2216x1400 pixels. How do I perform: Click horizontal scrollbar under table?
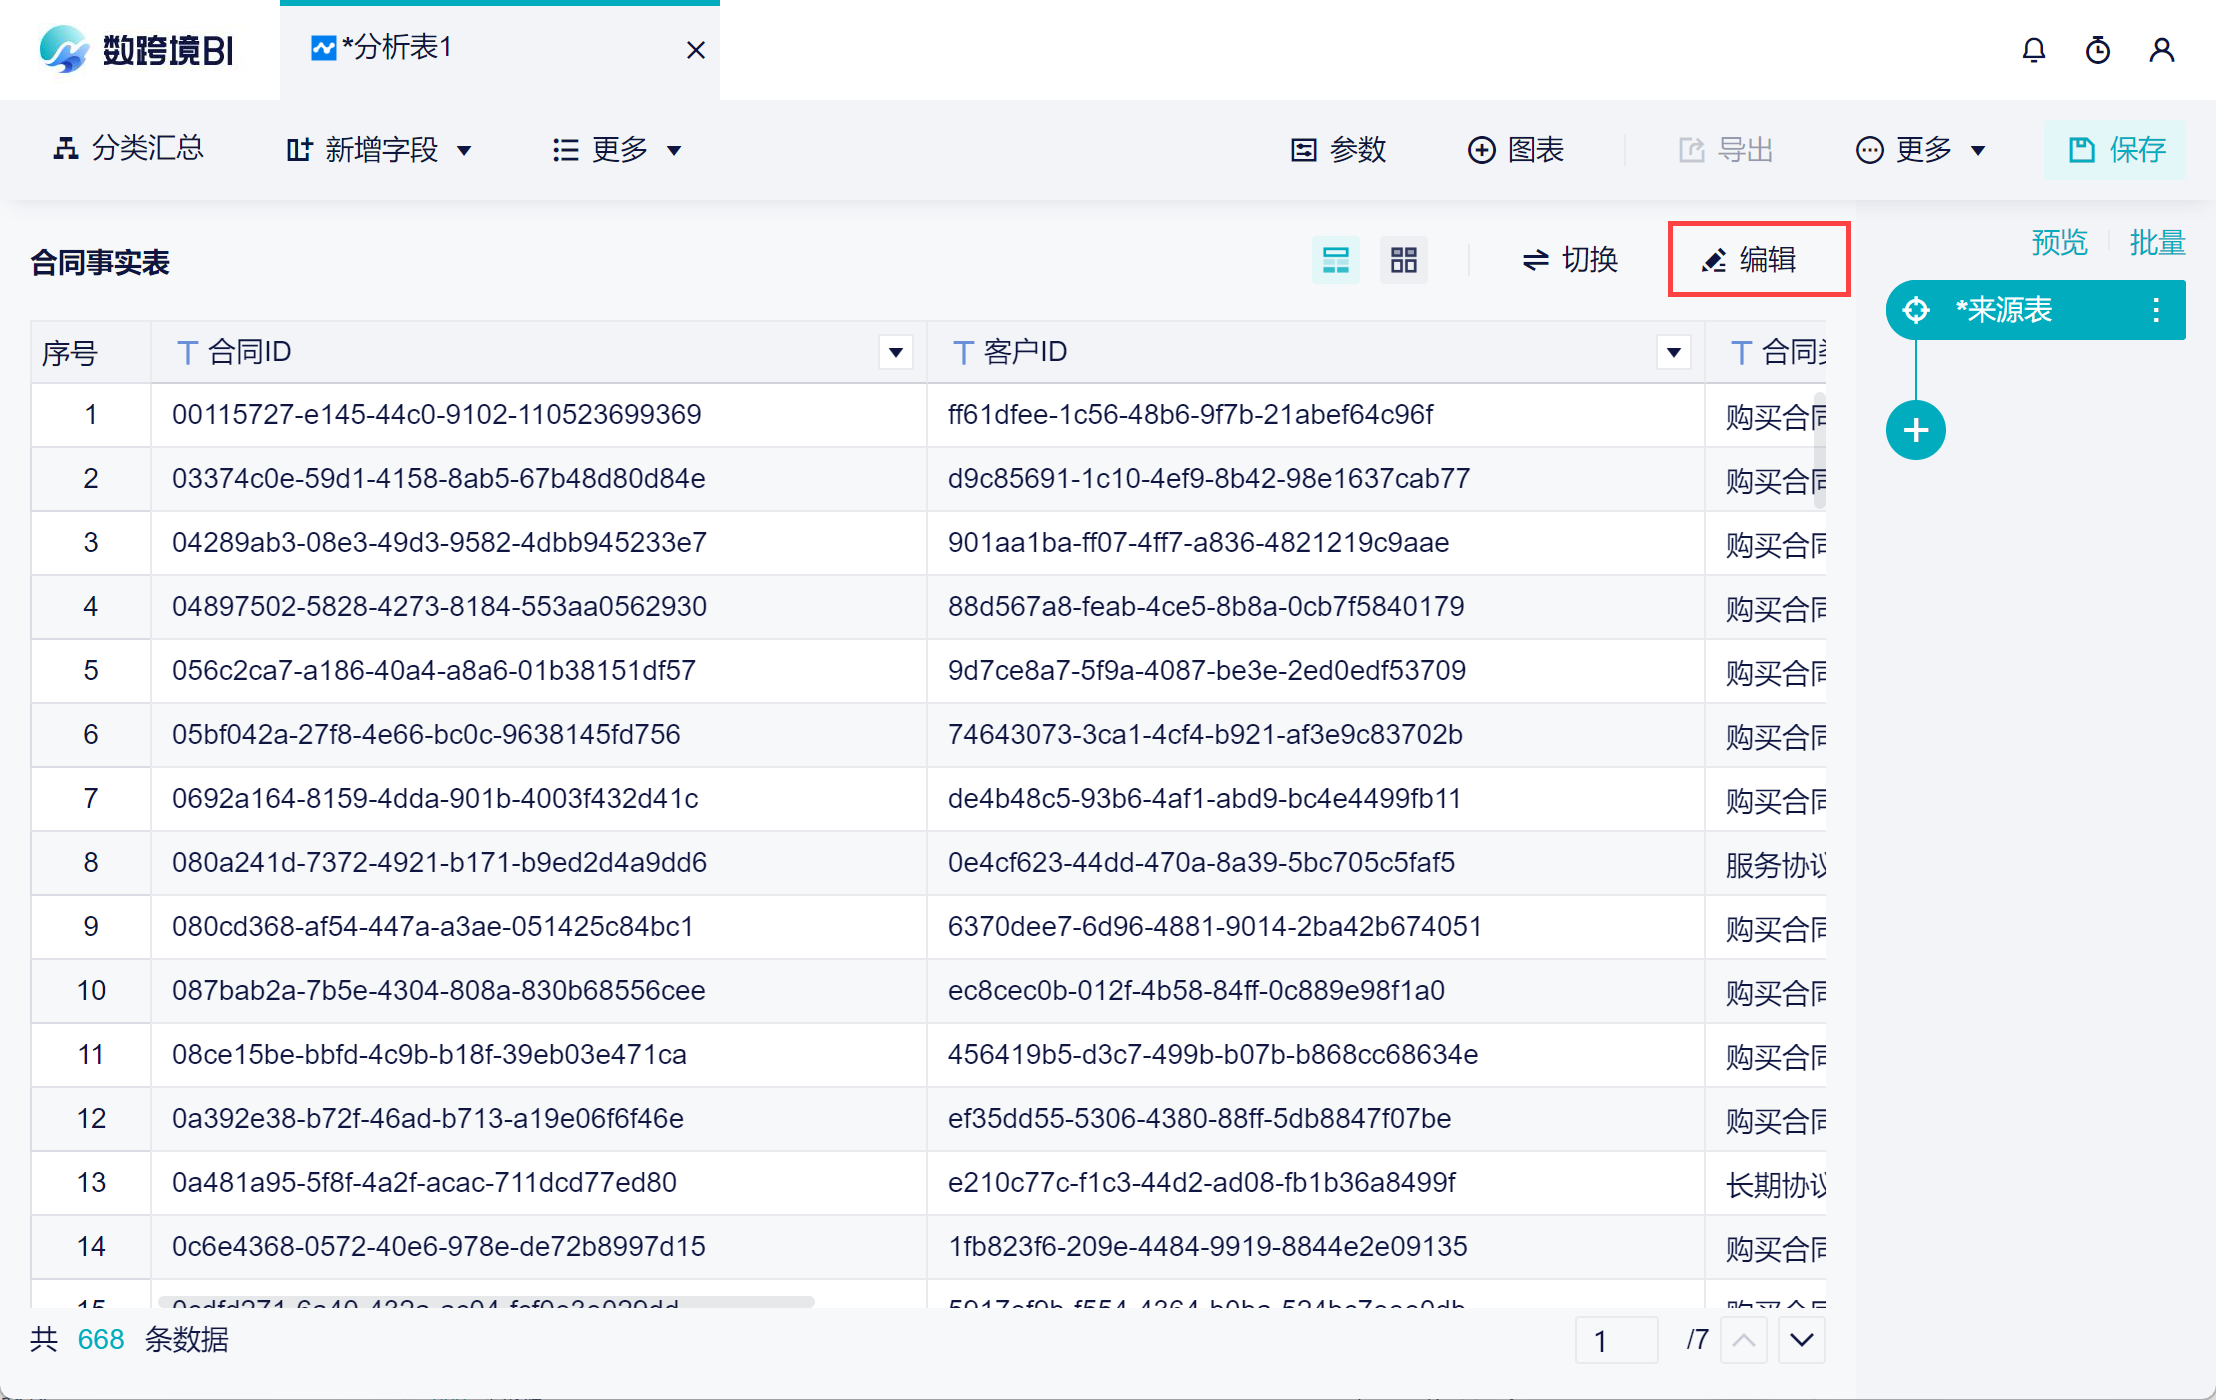click(486, 1302)
